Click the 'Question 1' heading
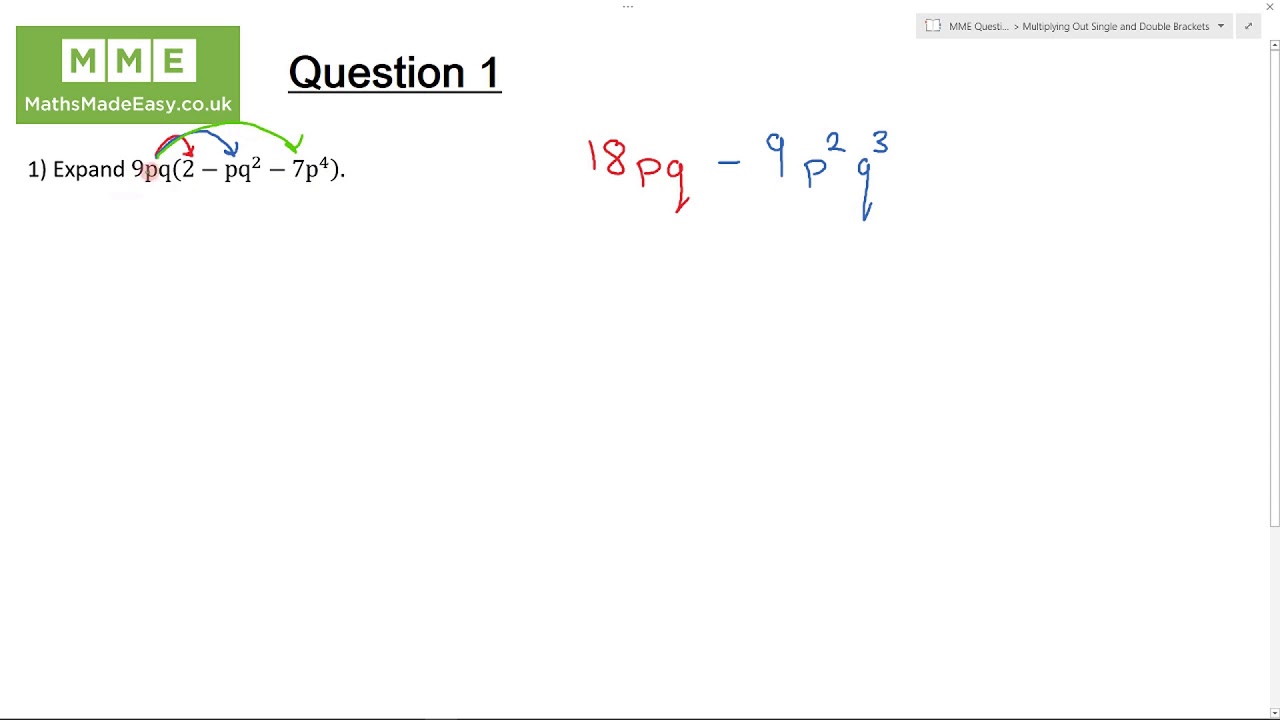Image resolution: width=1280 pixels, height=720 pixels. pos(394,73)
